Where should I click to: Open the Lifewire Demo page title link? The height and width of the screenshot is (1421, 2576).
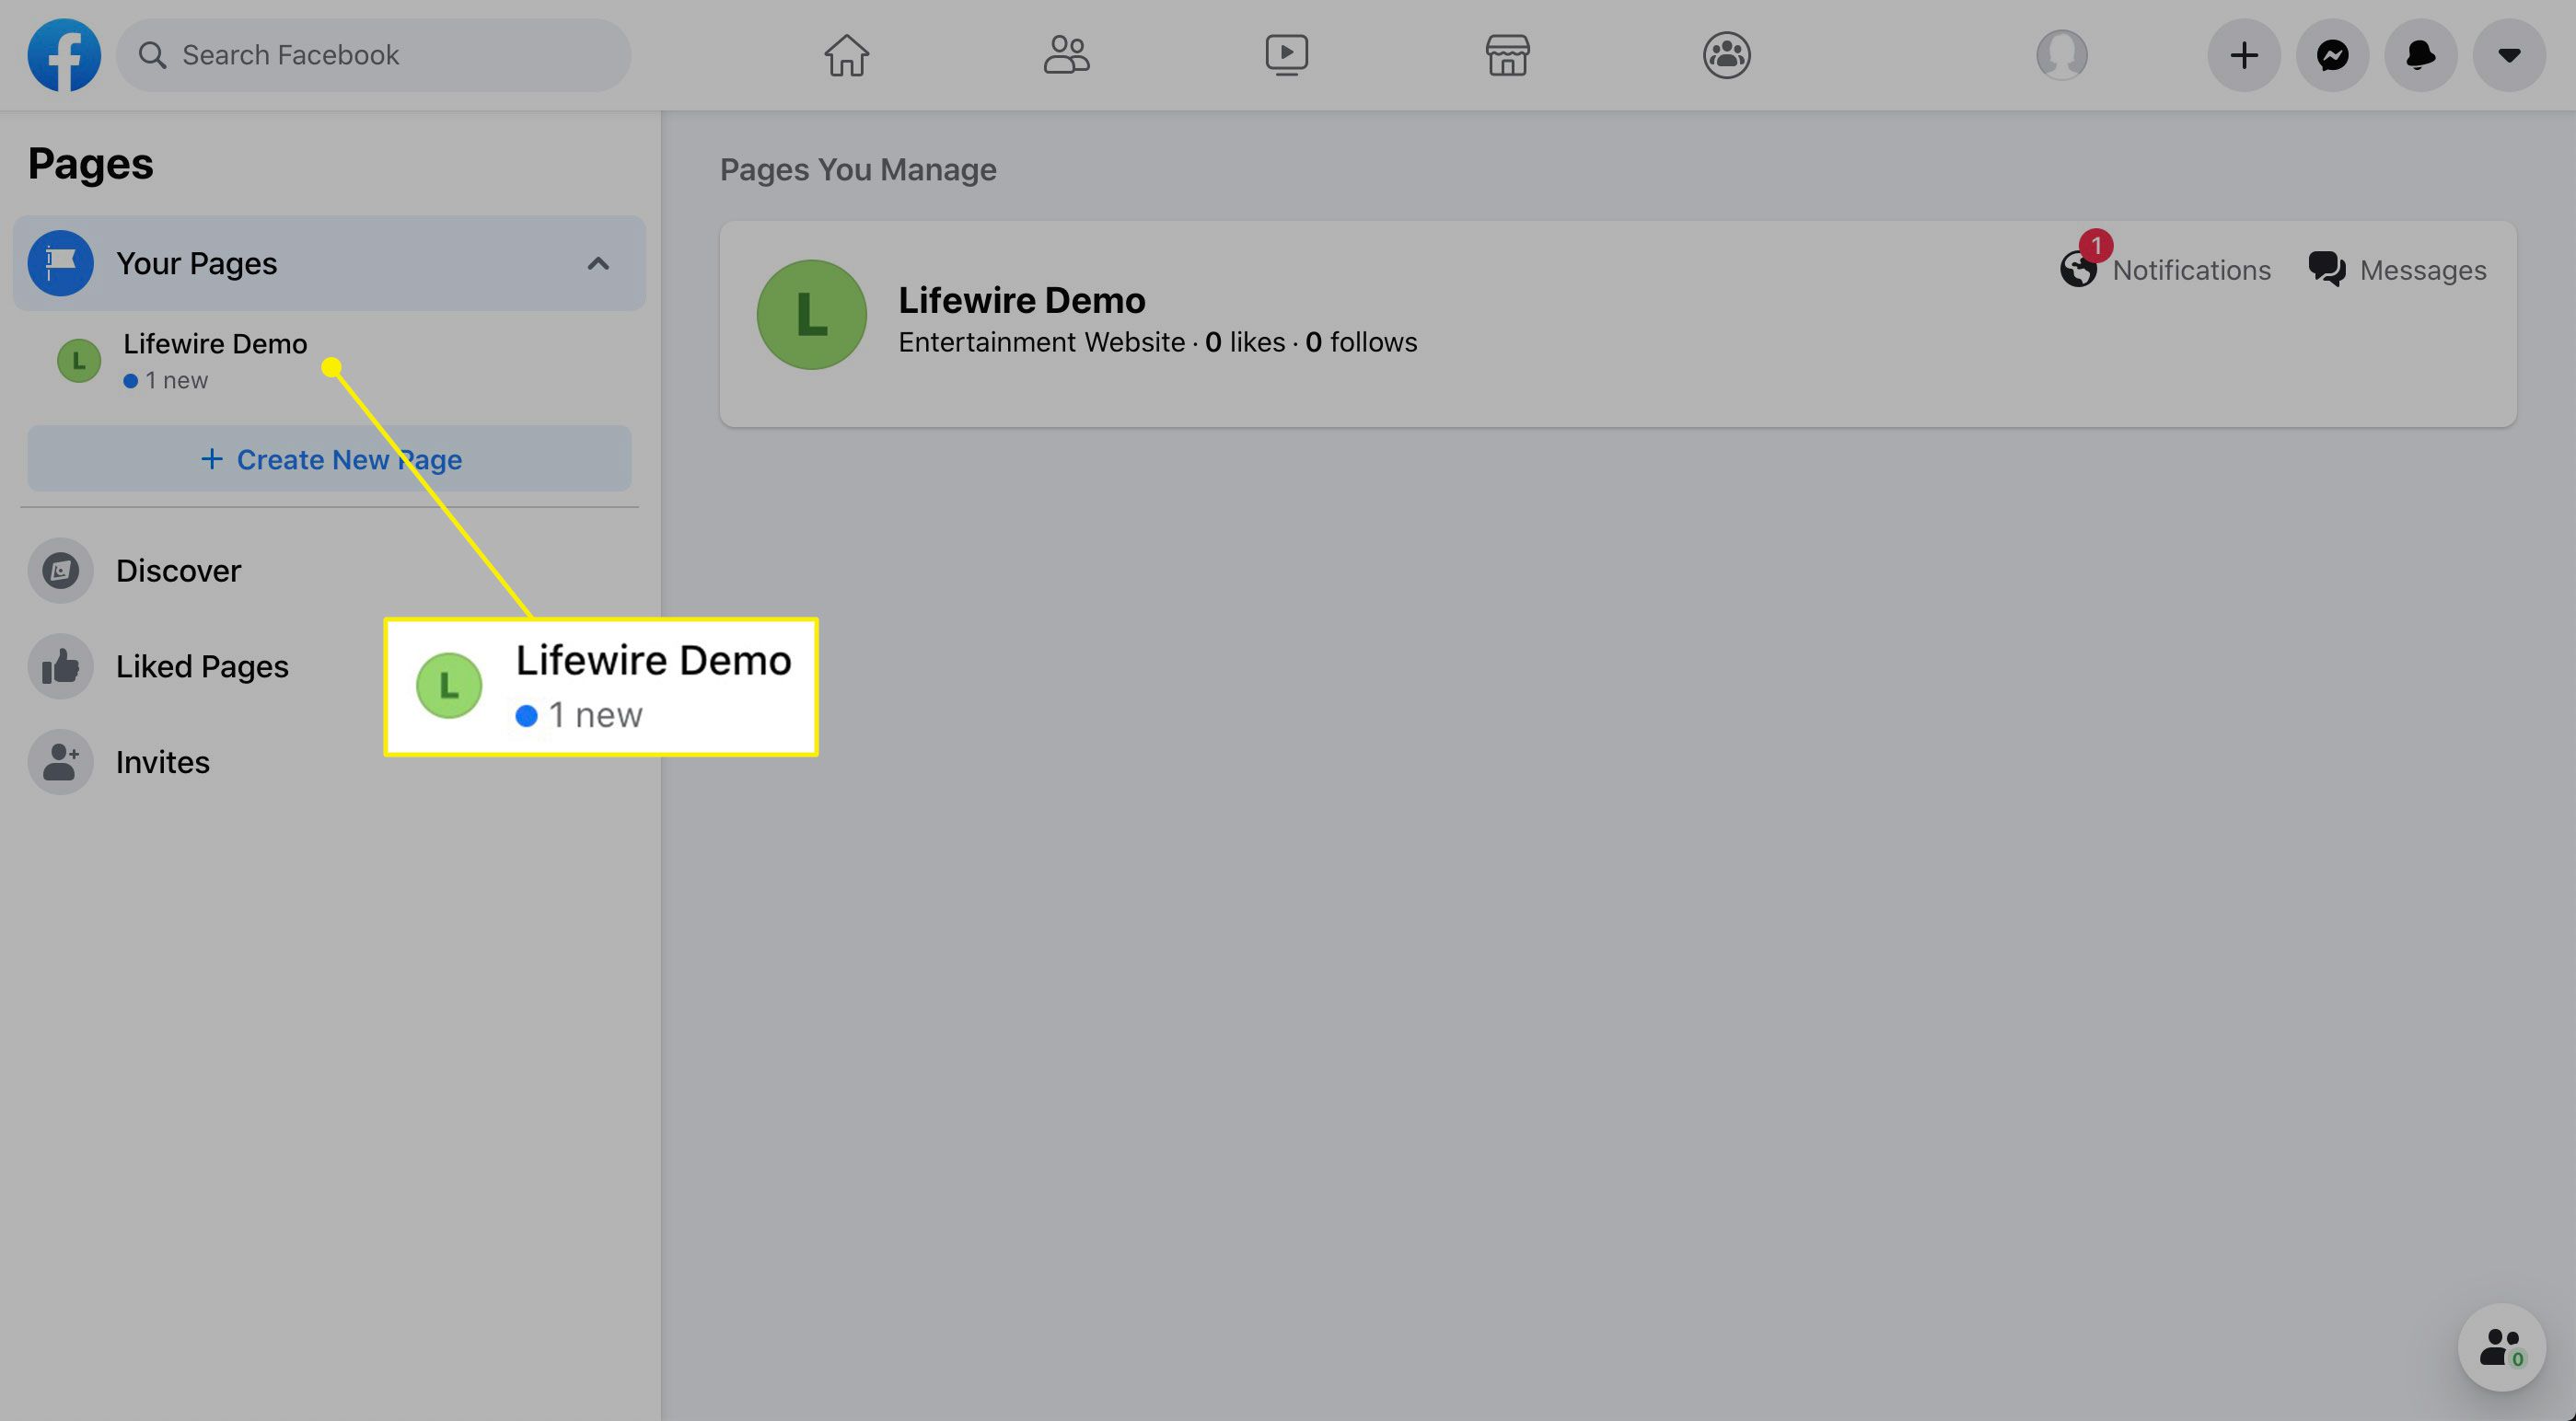1021,300
